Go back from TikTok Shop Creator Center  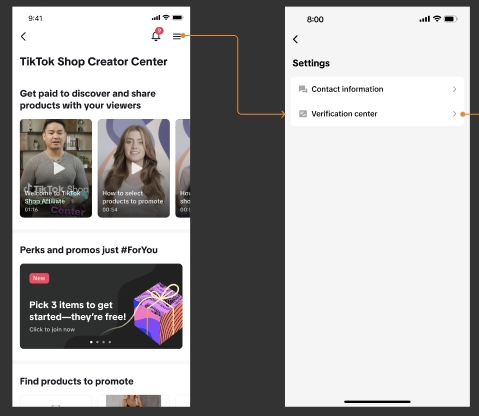click(23, 36)
